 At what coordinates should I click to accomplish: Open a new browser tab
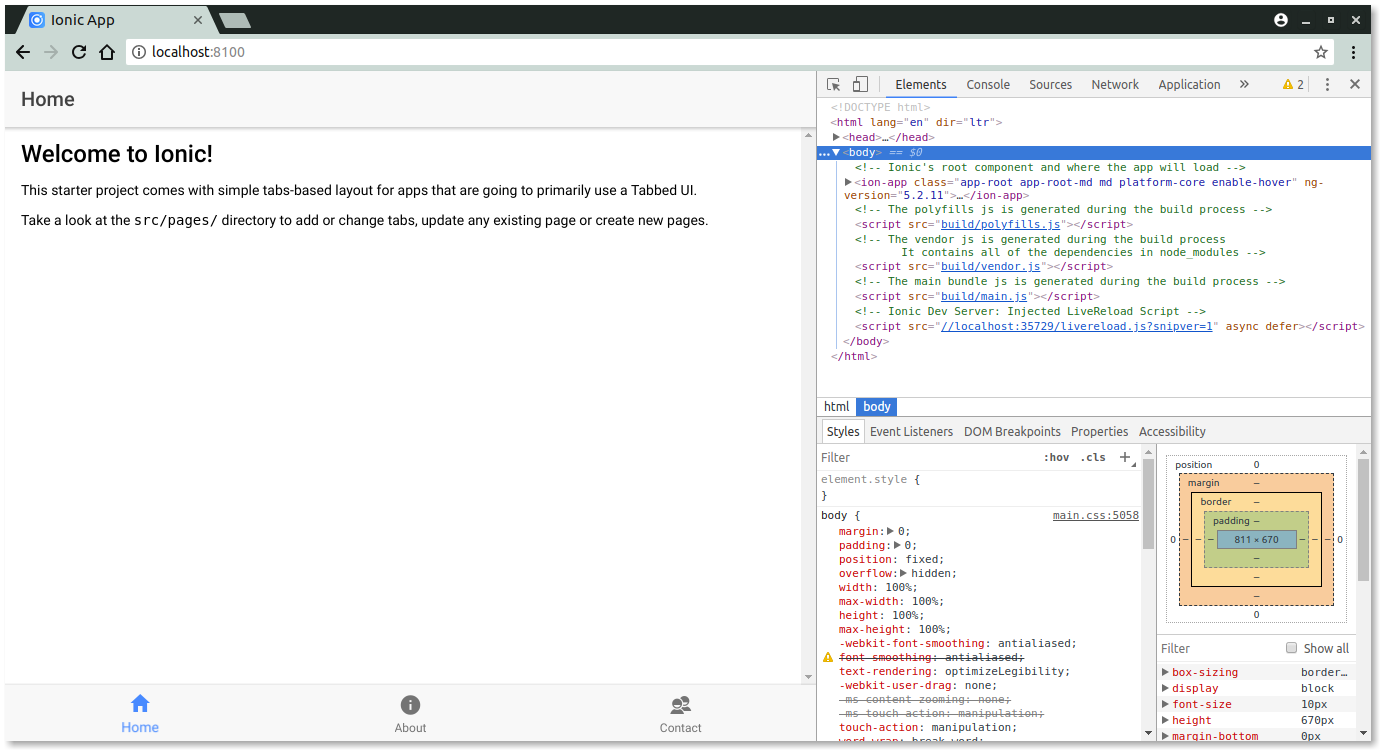pos(235,20)
